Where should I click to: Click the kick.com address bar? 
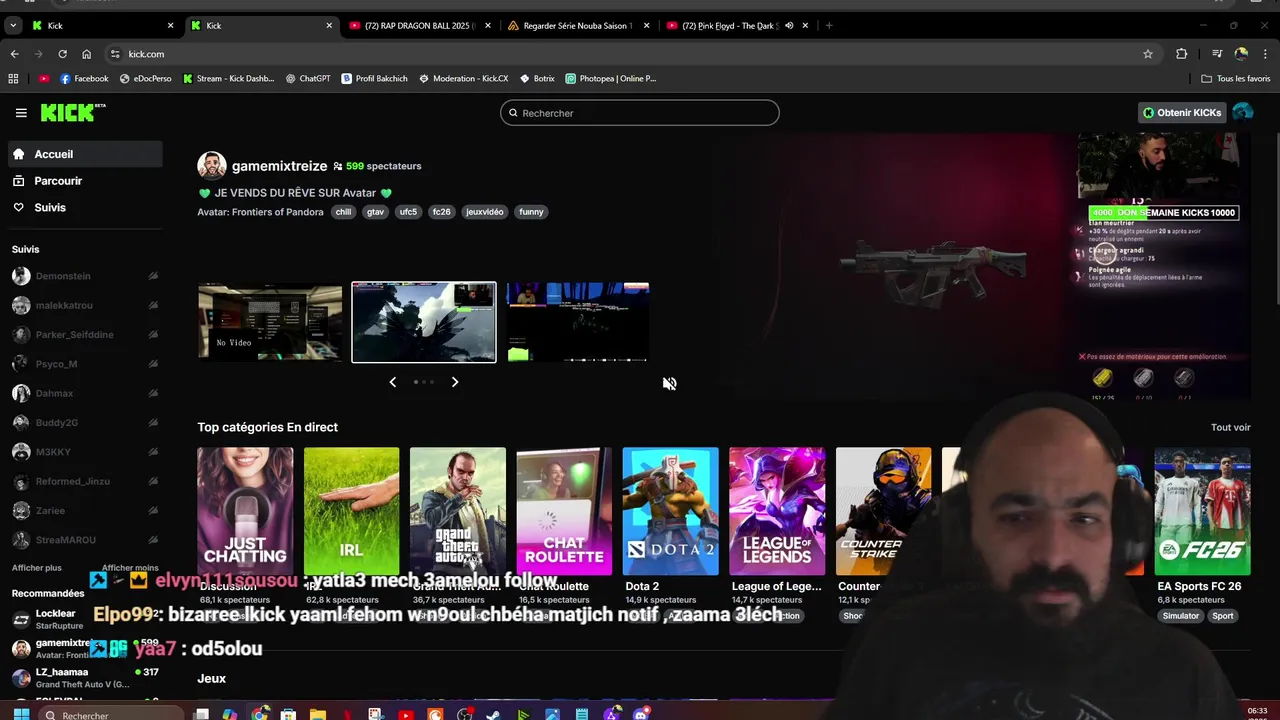(630, 54)
